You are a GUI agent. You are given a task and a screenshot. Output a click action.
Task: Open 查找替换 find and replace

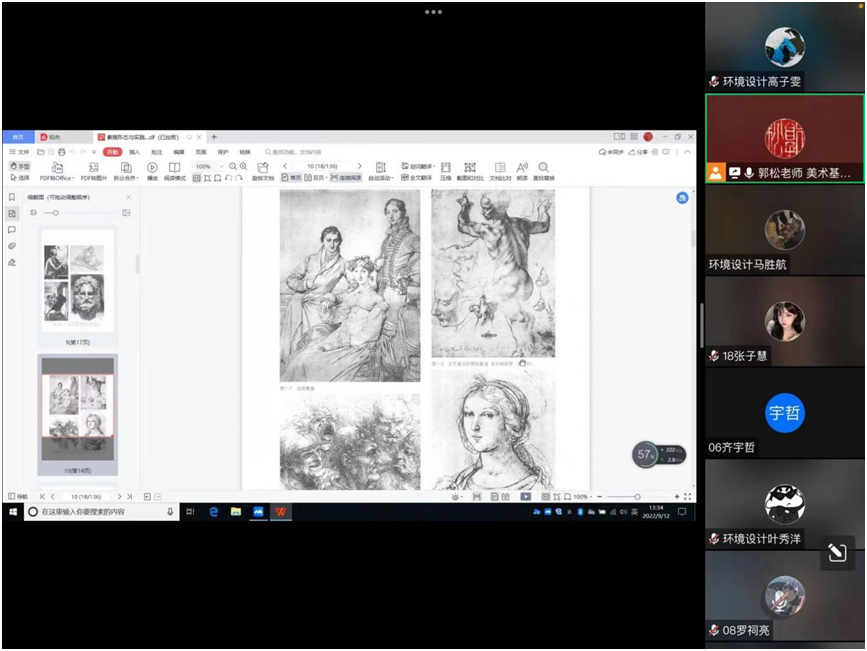click(544, 171)
